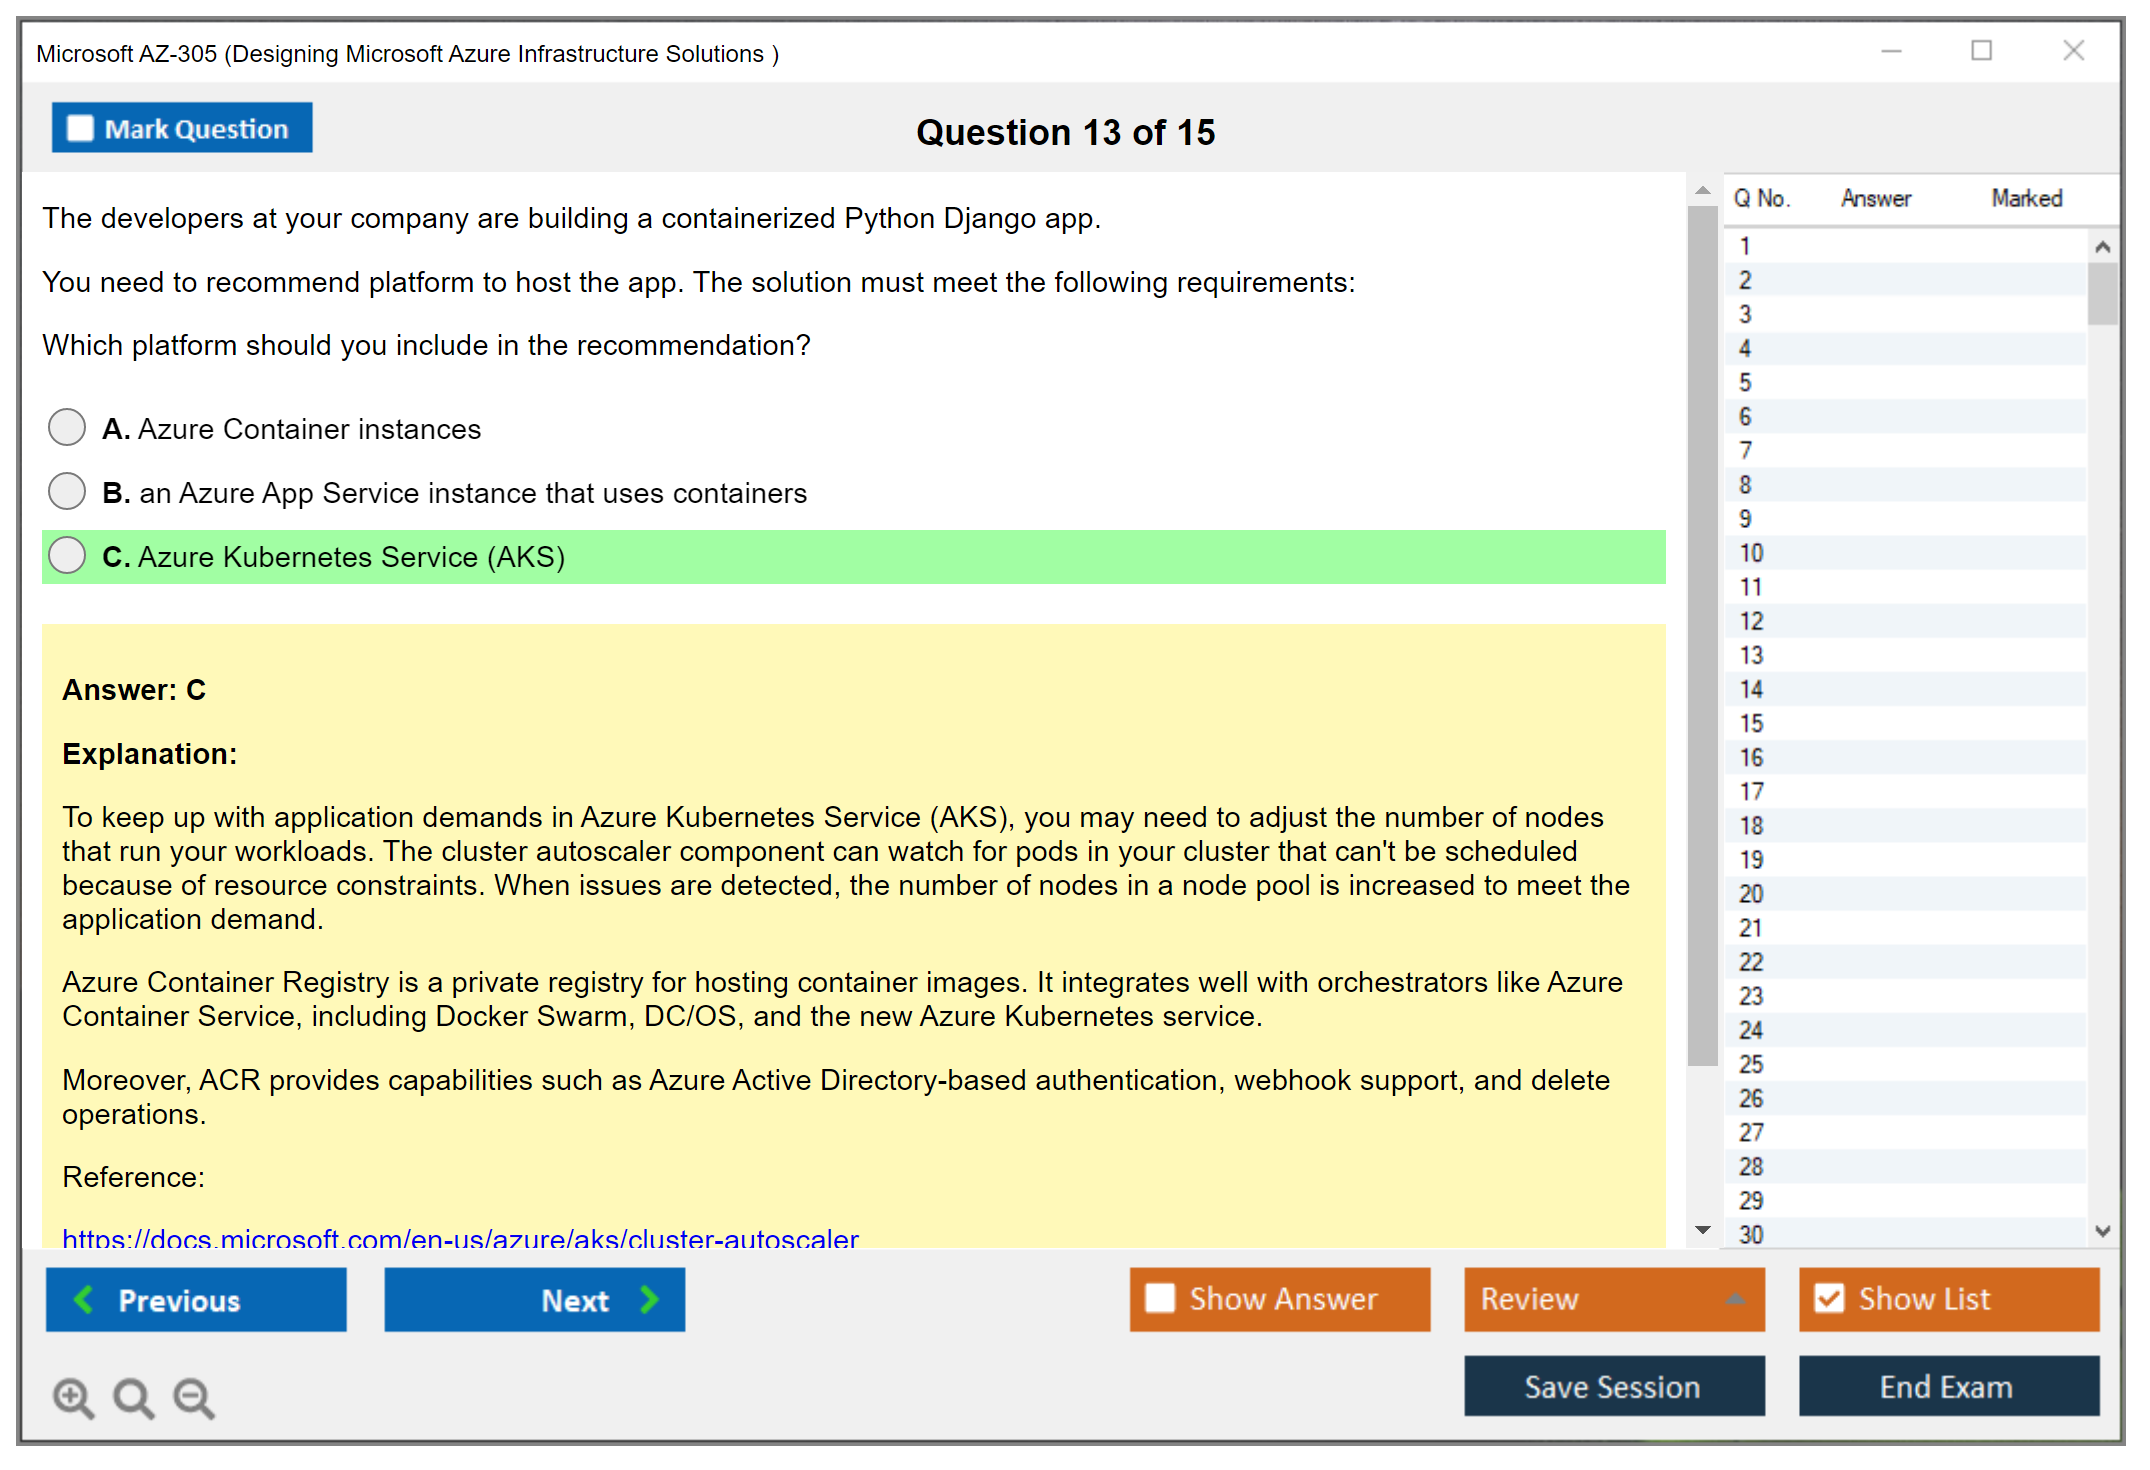Click the zoom in magnifier icon

click(x=73, y=1397)
